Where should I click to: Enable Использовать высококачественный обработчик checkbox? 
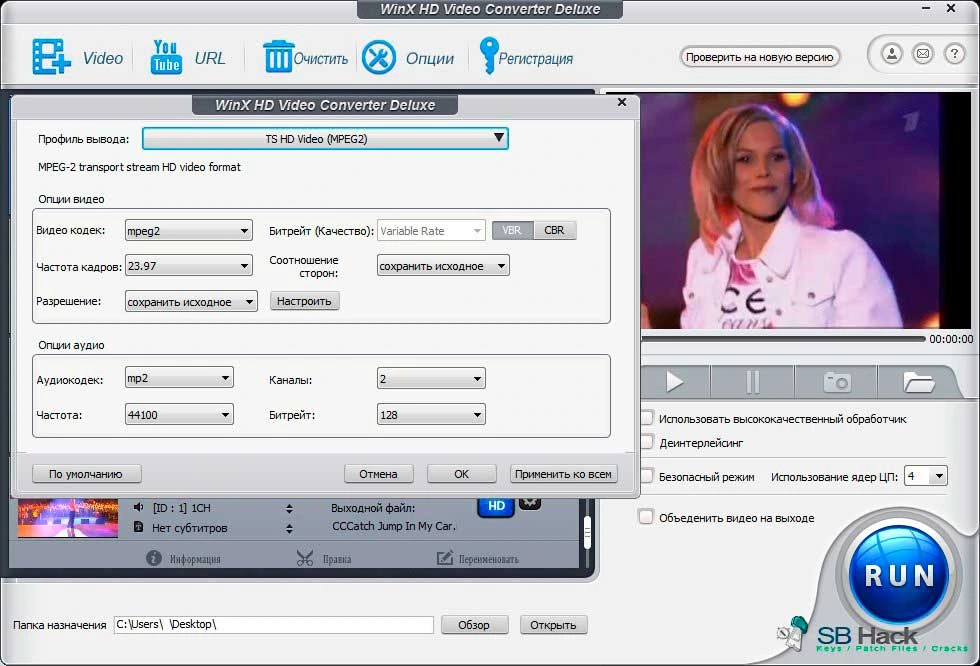point(647,418)
